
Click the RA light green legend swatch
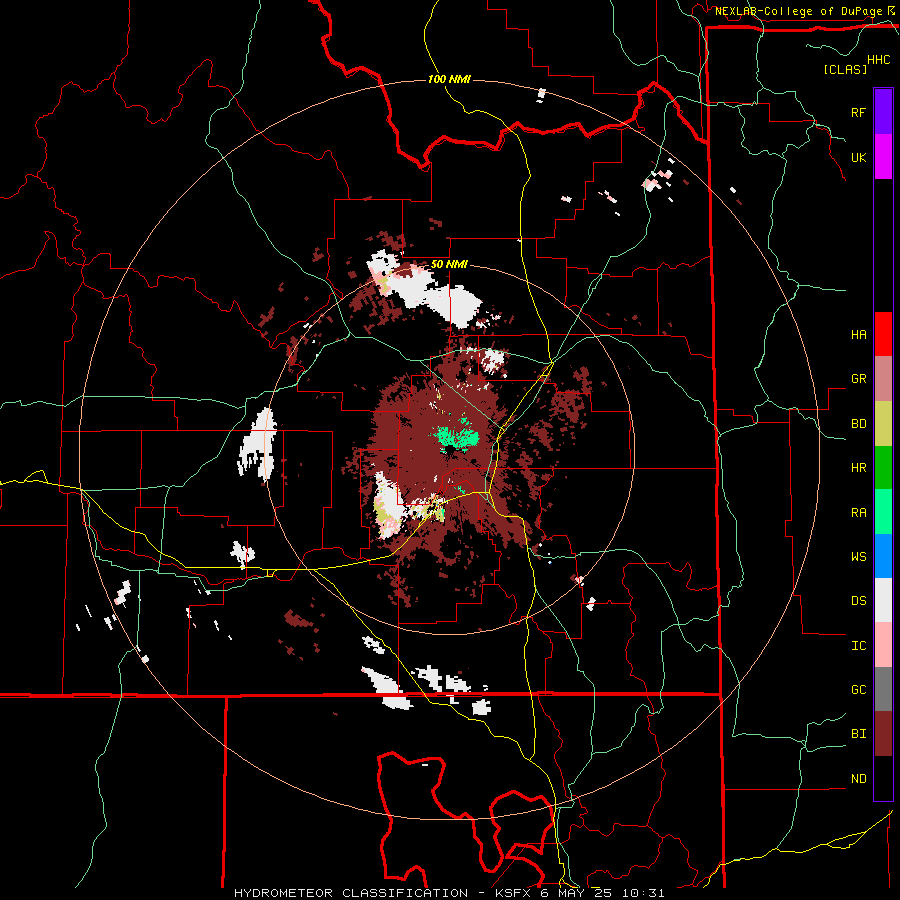point(883,512)
